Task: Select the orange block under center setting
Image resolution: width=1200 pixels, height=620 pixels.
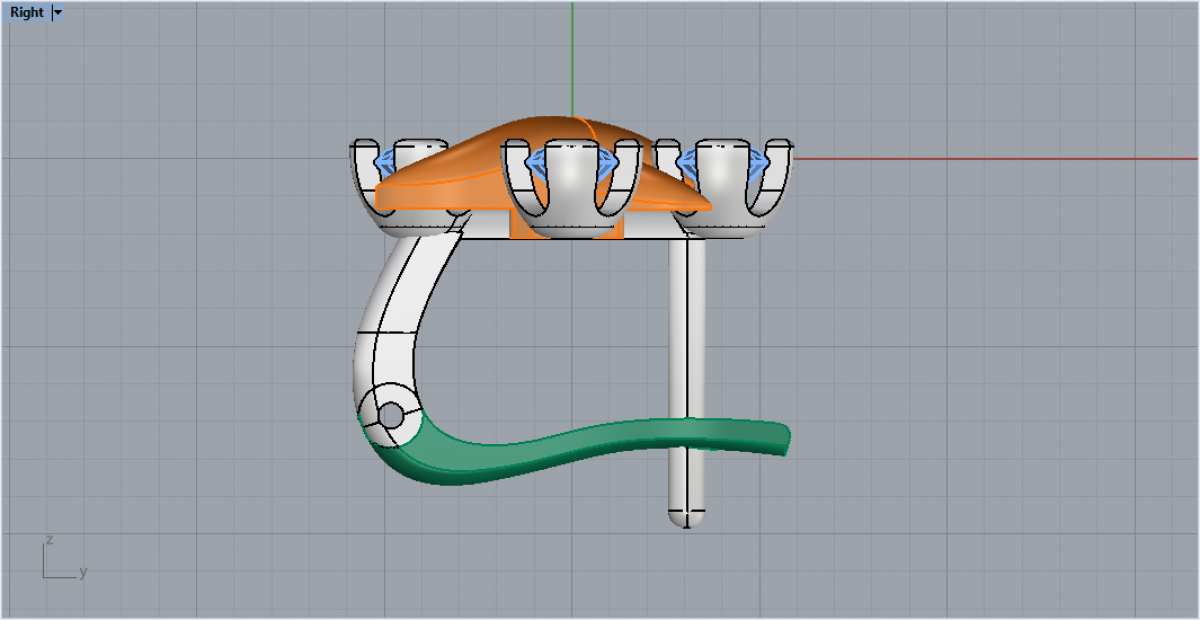Action: [520, 228]
